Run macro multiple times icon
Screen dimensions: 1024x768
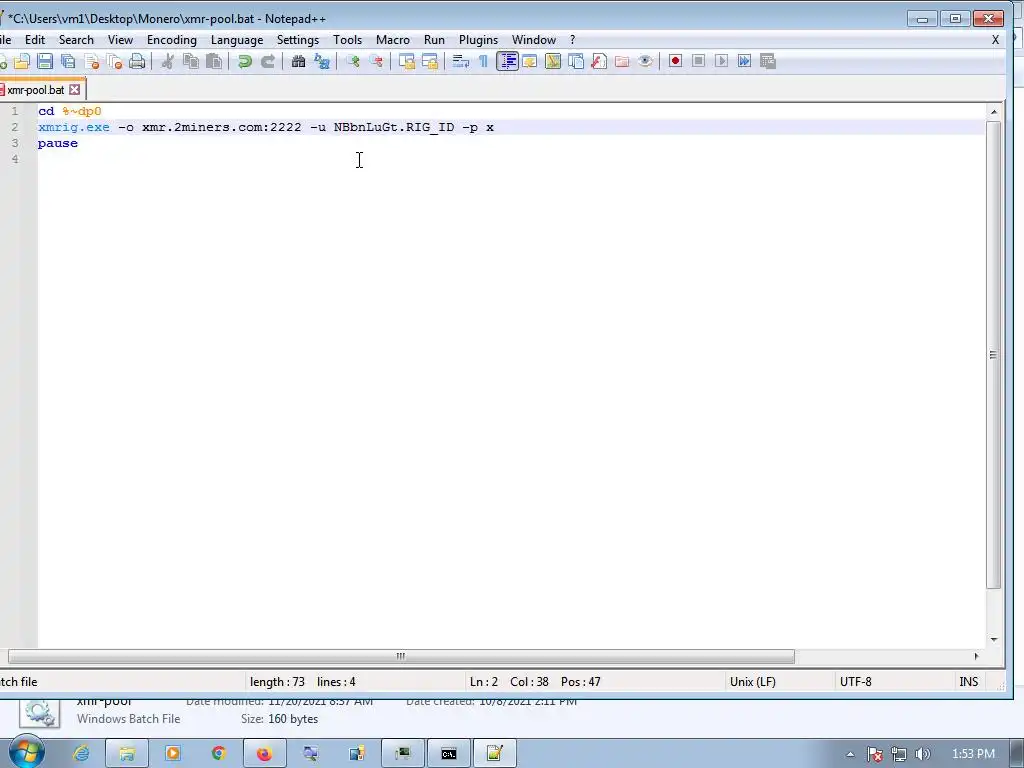744,61
